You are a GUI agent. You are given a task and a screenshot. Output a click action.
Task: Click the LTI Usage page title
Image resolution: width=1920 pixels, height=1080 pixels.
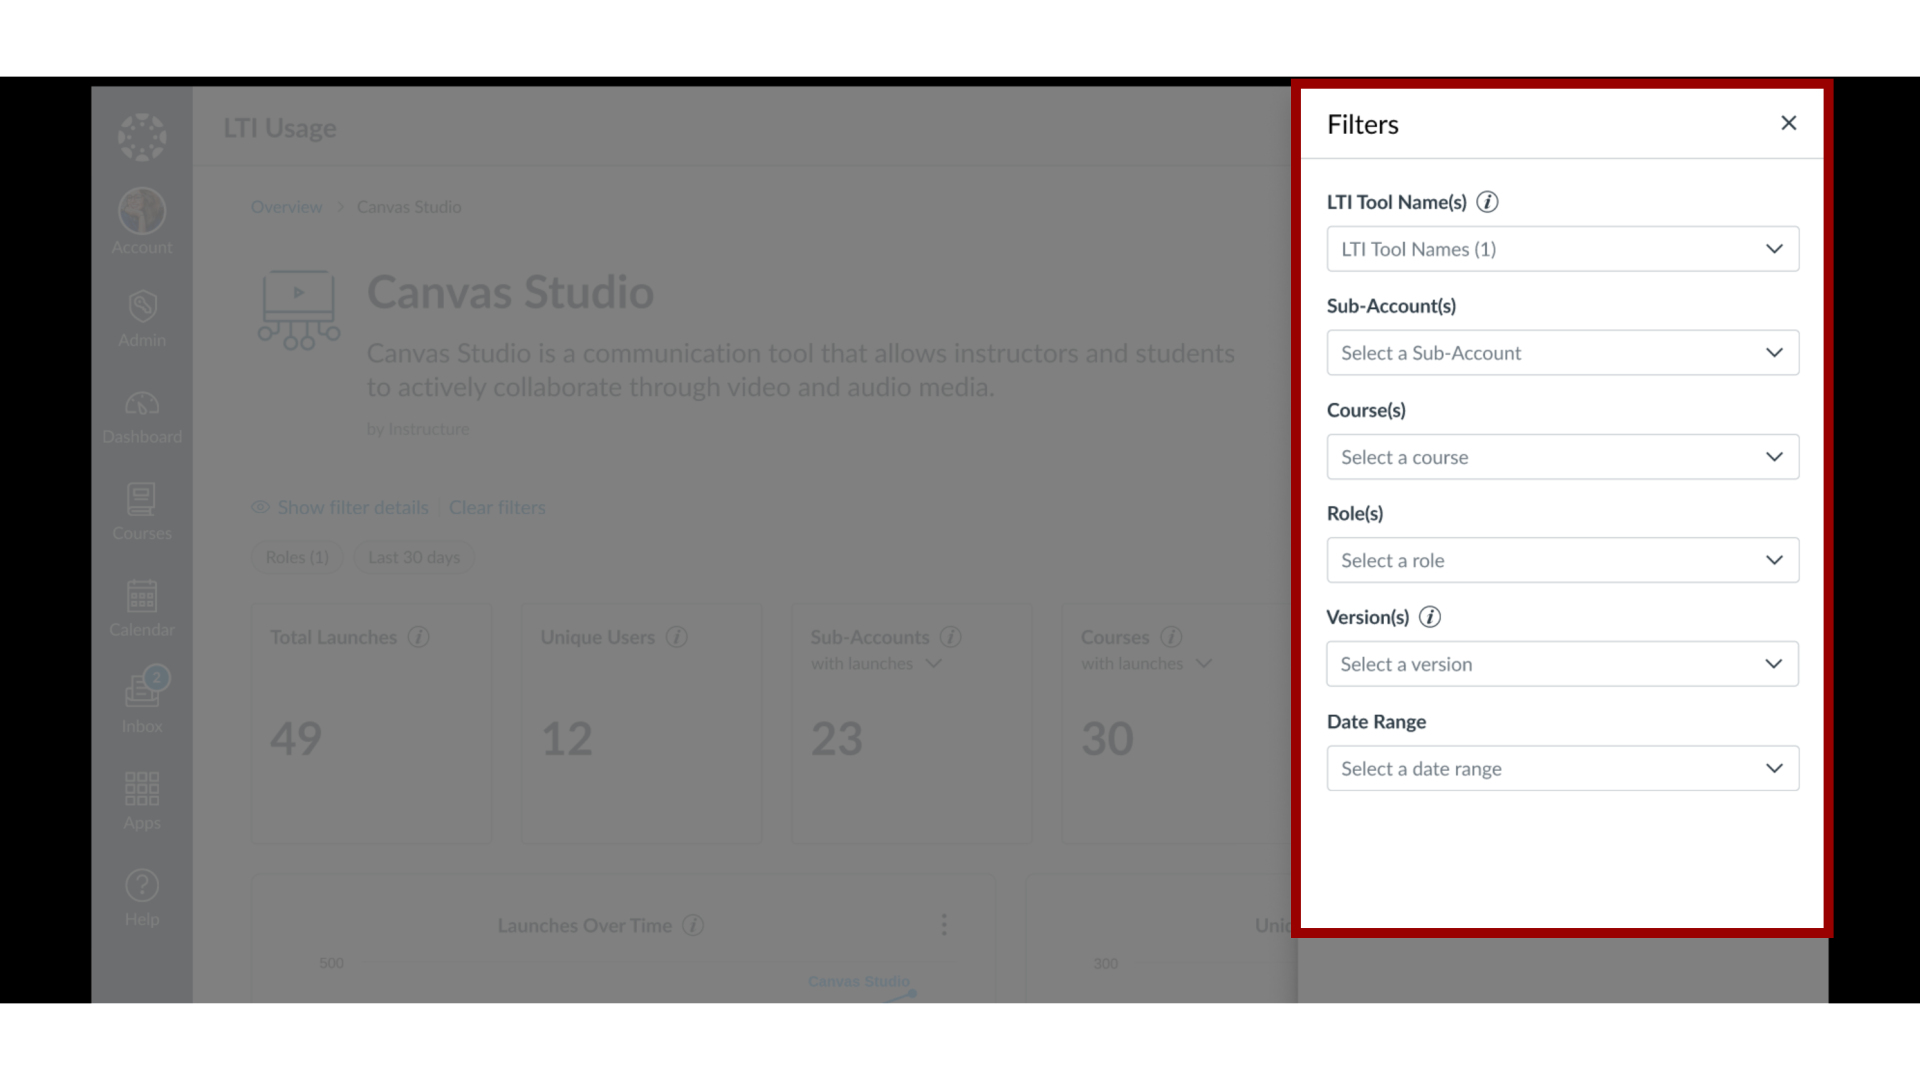click(x=280, y=128)
